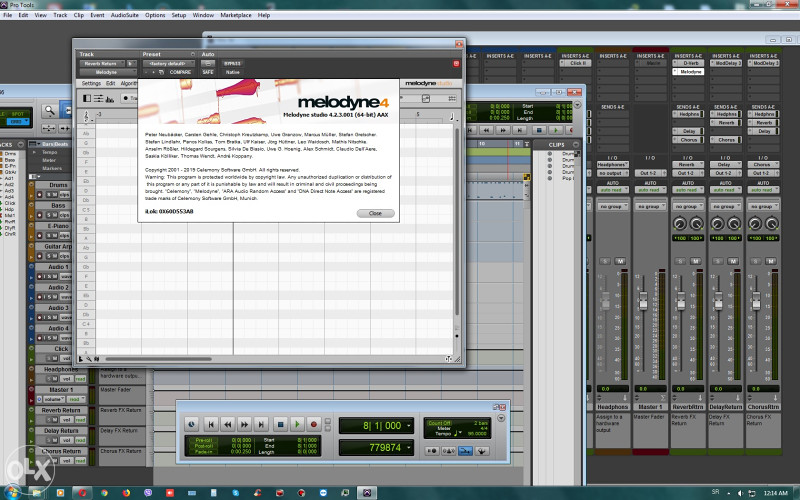Toggle MIDI Merge button in Transport
The height and width of the screenshot is (500, 800).
482,451
